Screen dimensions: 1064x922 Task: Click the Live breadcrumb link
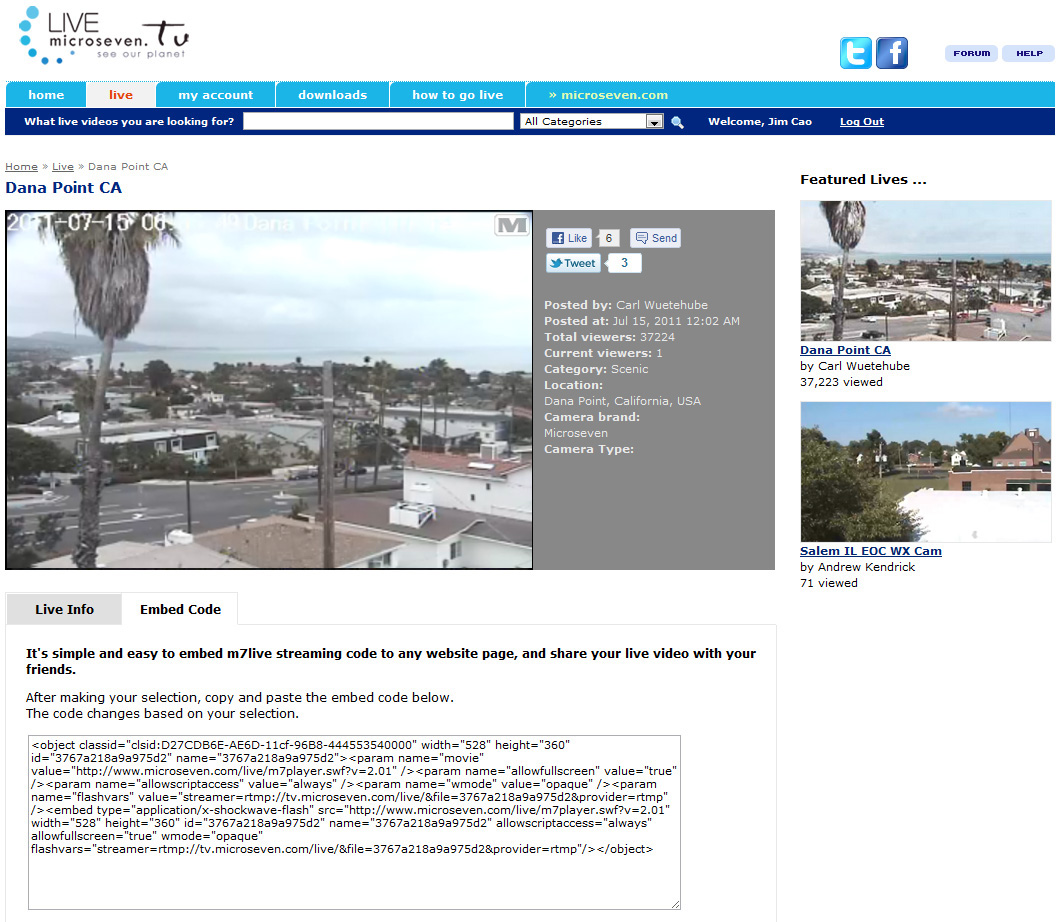pyautogui.click(x=62, y=166)
